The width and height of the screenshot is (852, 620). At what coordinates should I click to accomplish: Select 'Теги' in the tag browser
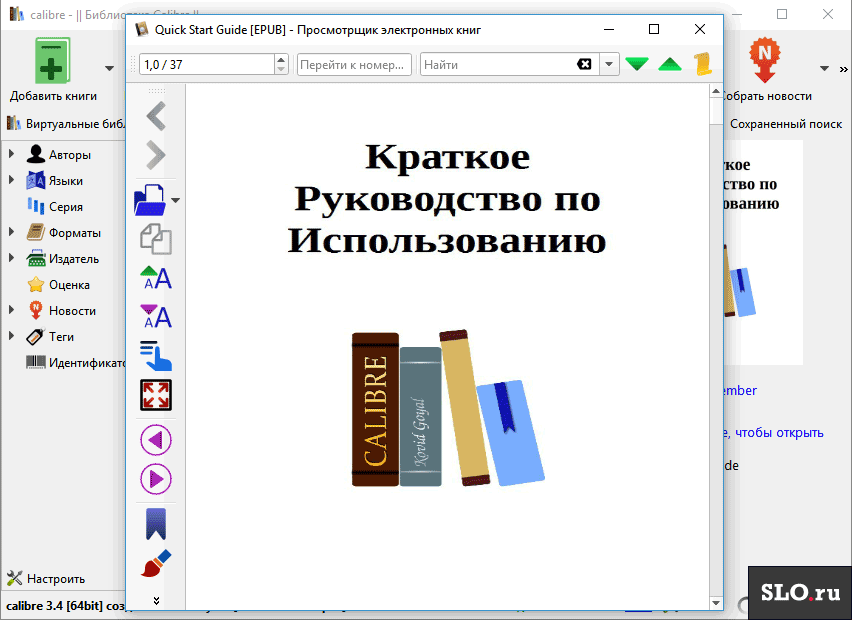point(61,337)
